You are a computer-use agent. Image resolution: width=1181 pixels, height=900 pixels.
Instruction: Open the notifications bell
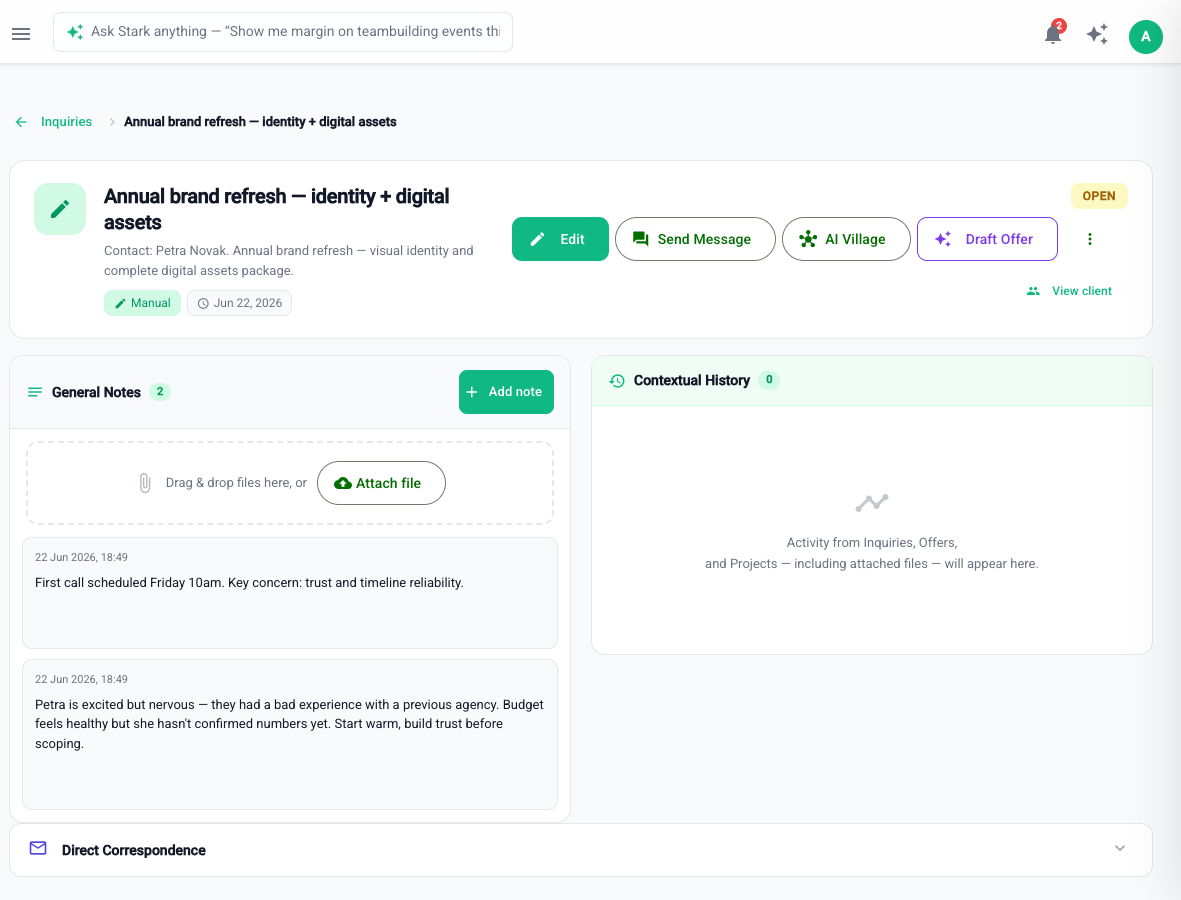[1053, 34]
